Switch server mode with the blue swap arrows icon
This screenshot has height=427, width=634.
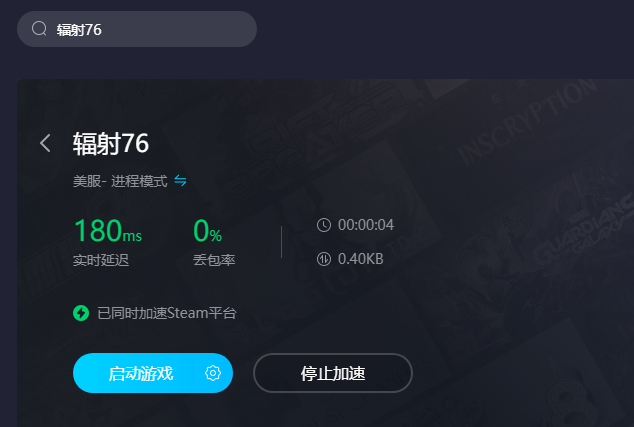[180, 180]
